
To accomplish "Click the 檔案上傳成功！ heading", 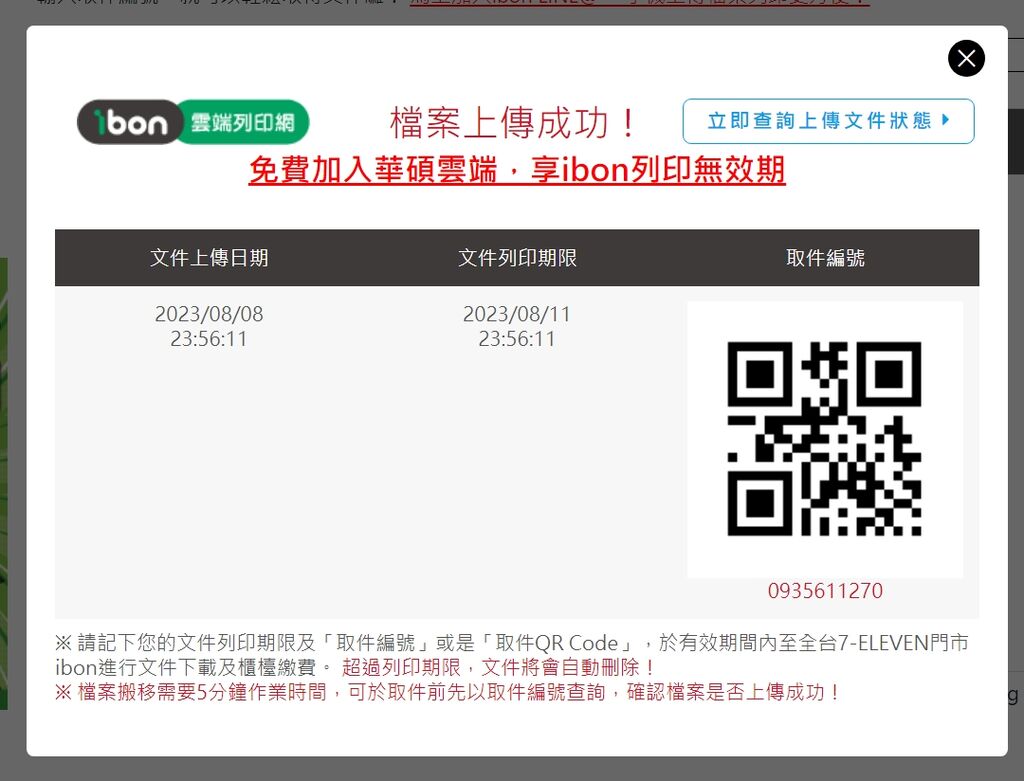I will click(513, 122).
